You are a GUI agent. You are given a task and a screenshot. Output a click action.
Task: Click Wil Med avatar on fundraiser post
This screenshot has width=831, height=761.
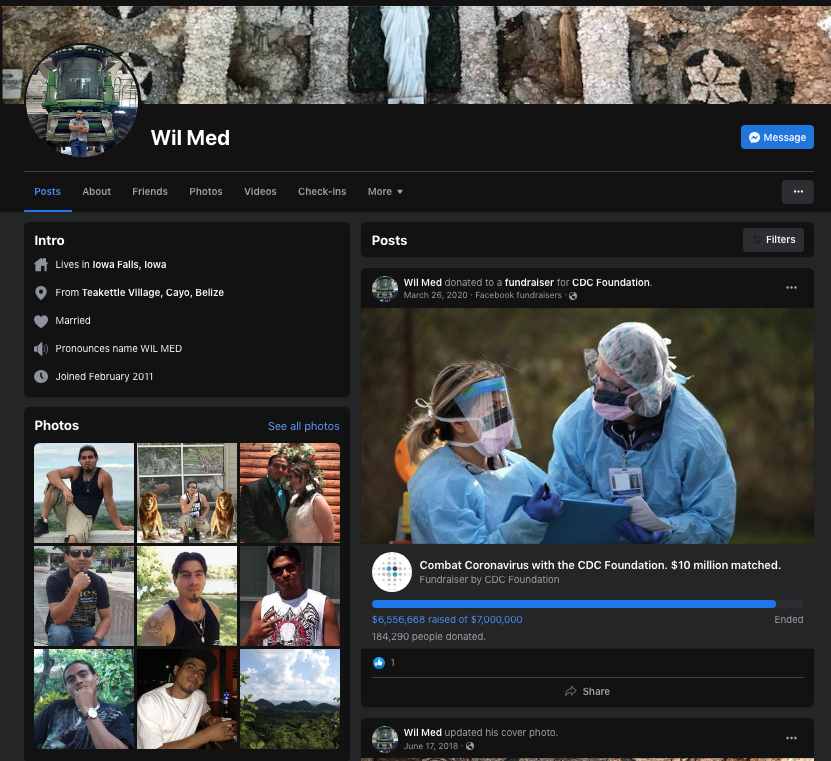pos(385,289)
